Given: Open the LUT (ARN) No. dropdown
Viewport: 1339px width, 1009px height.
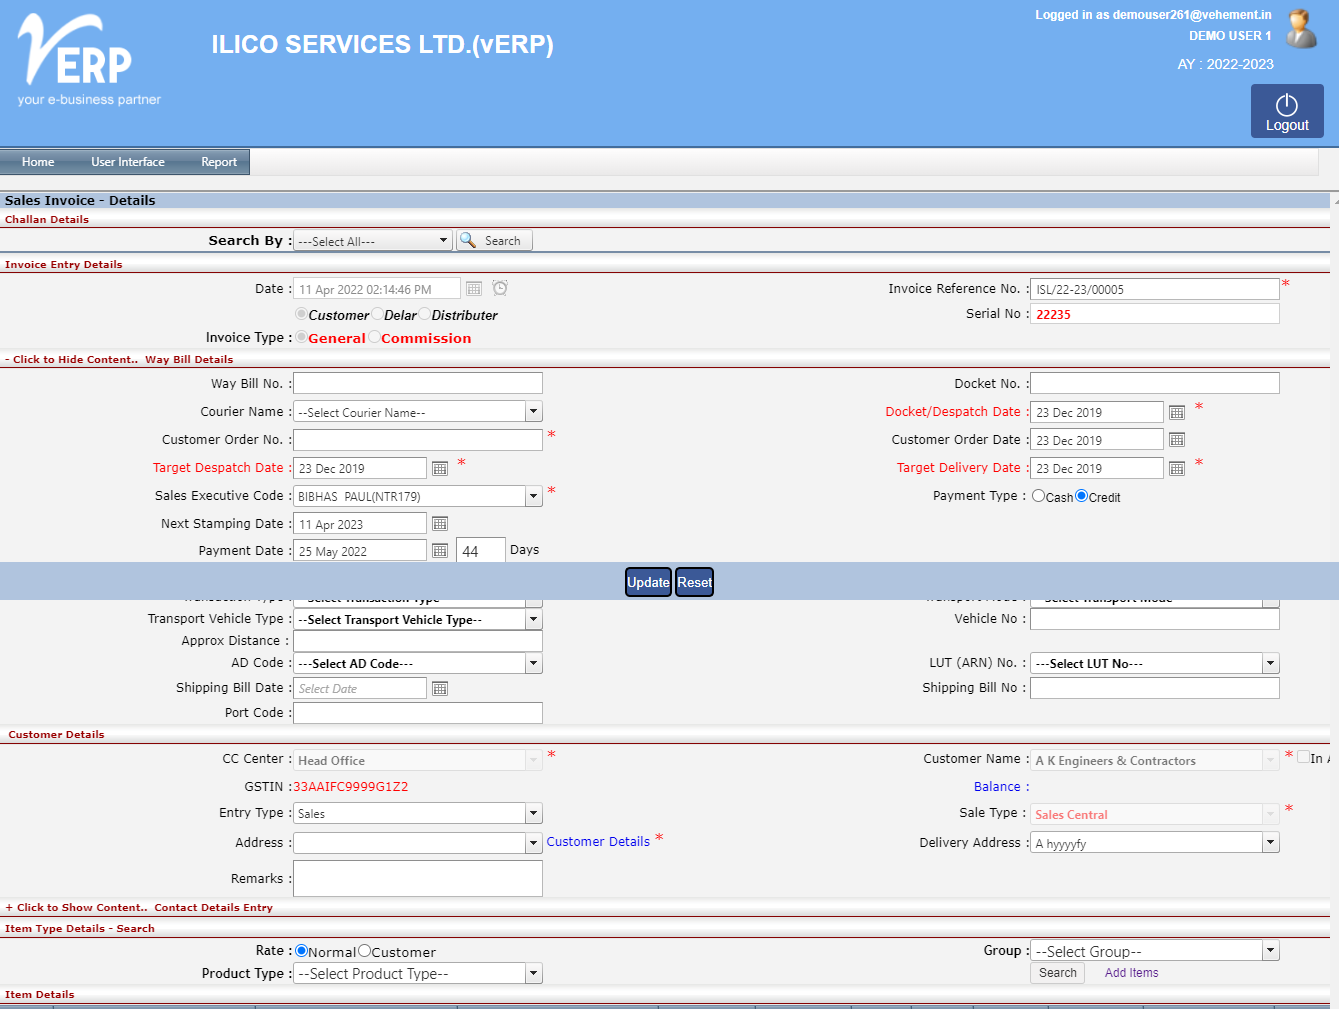Looking at the screenshot, I should (1155, 664).
